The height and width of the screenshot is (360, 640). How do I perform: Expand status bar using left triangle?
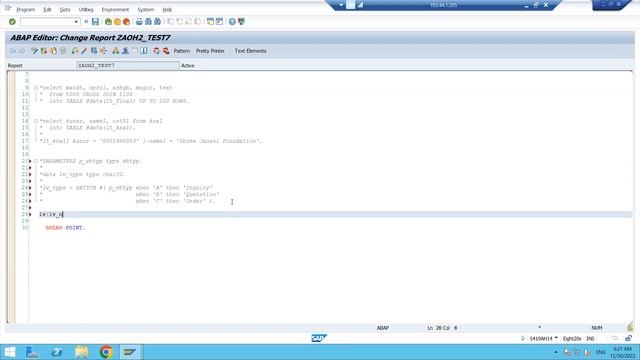(523, 338)
